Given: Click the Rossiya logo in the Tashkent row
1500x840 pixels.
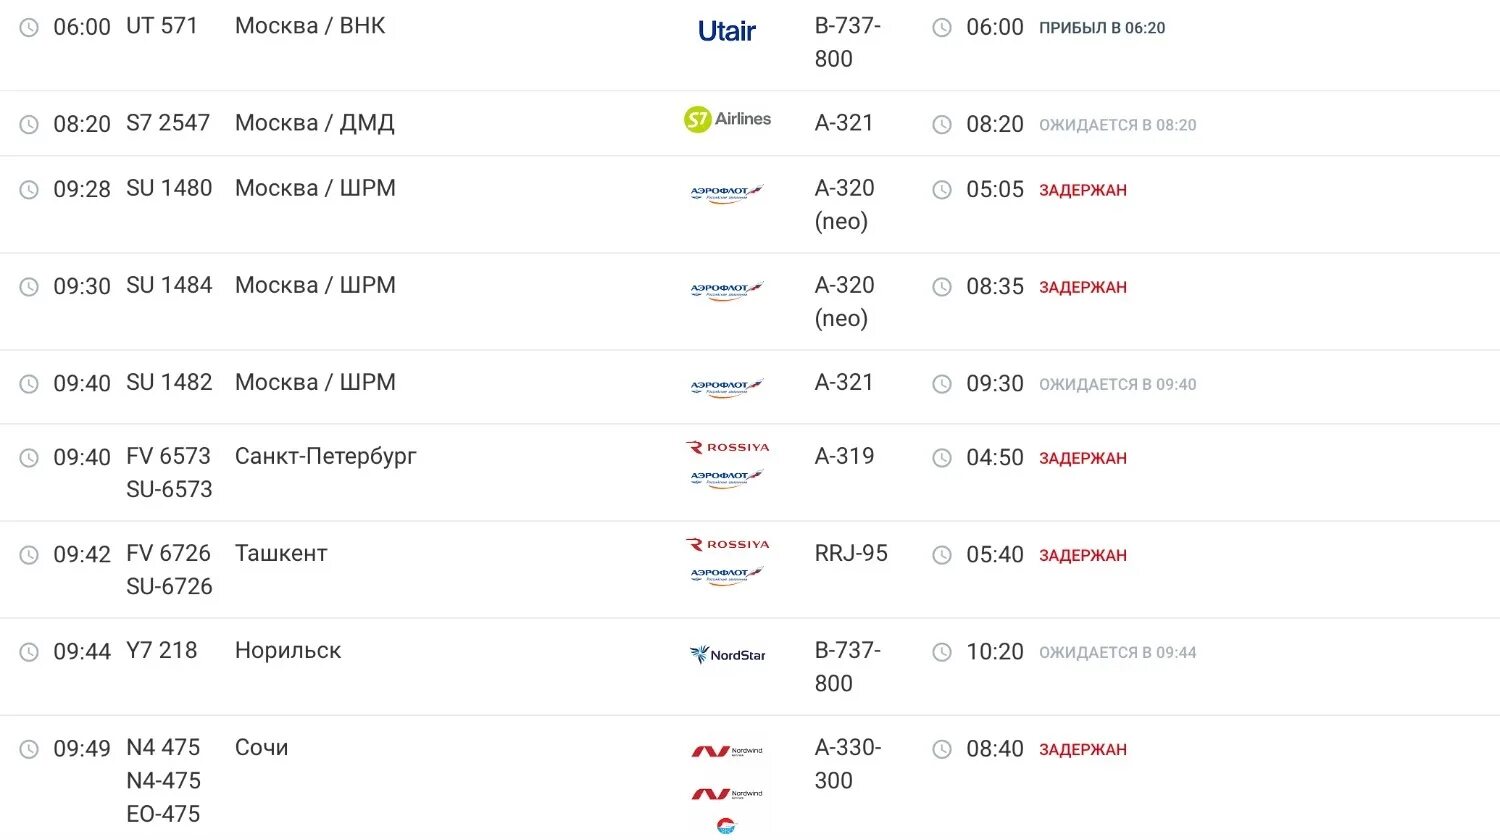Looking at the screenshot, I should (x=727, y=544).
